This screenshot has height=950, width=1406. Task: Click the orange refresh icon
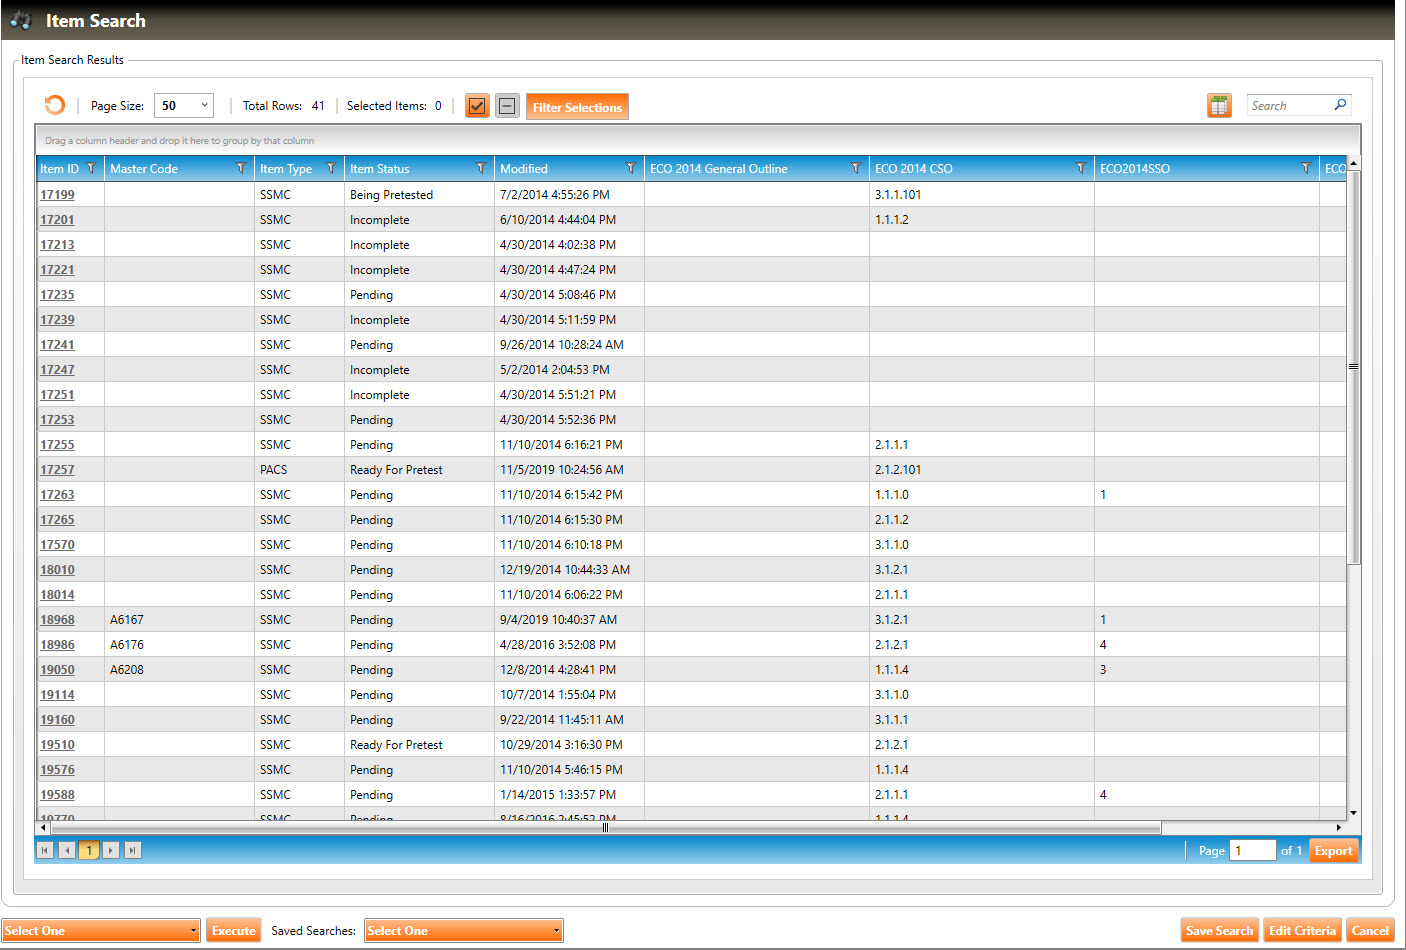55,105
